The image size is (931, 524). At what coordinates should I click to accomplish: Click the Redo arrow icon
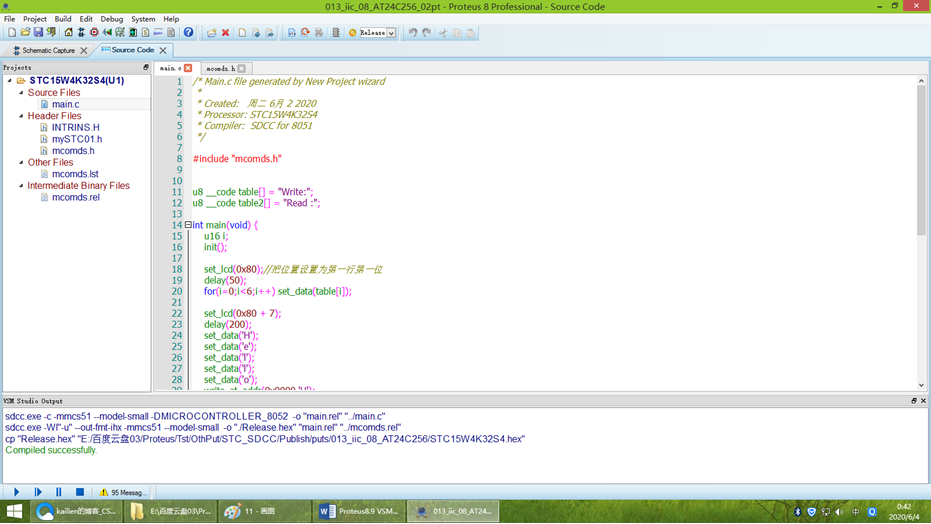click(426, 33)
